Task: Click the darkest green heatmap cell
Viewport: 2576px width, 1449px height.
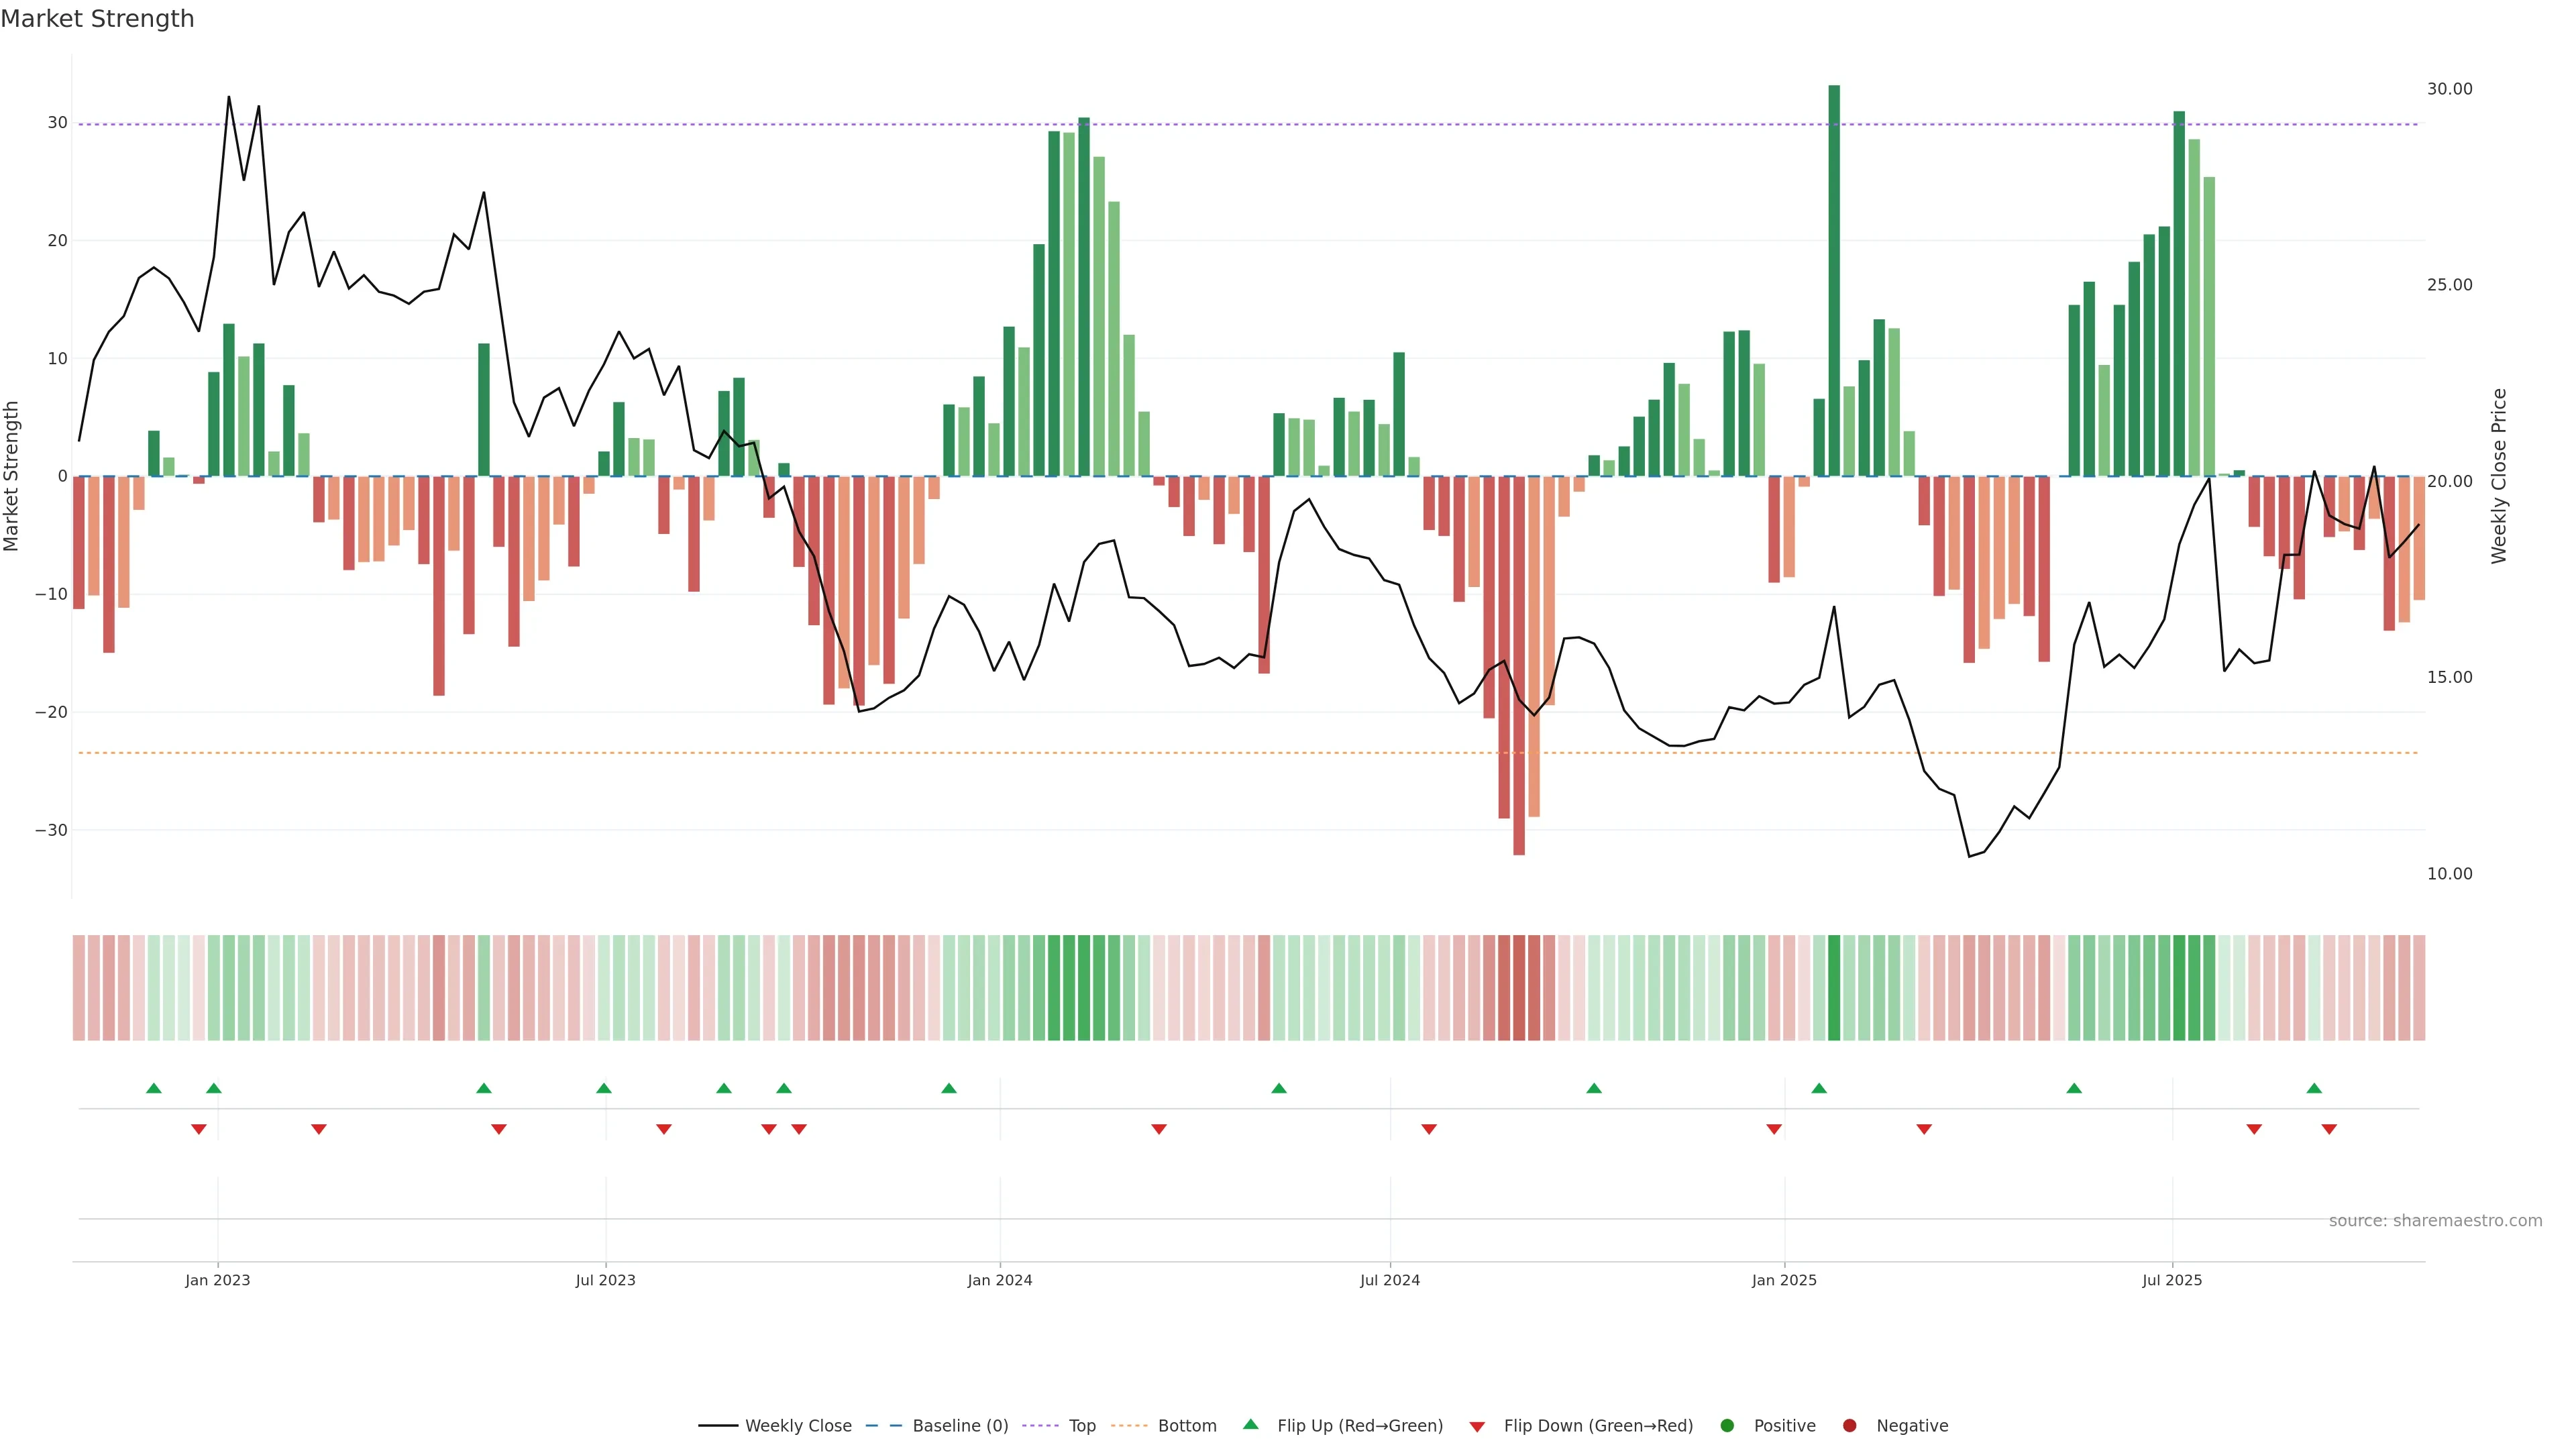Action: (1834, 988)
